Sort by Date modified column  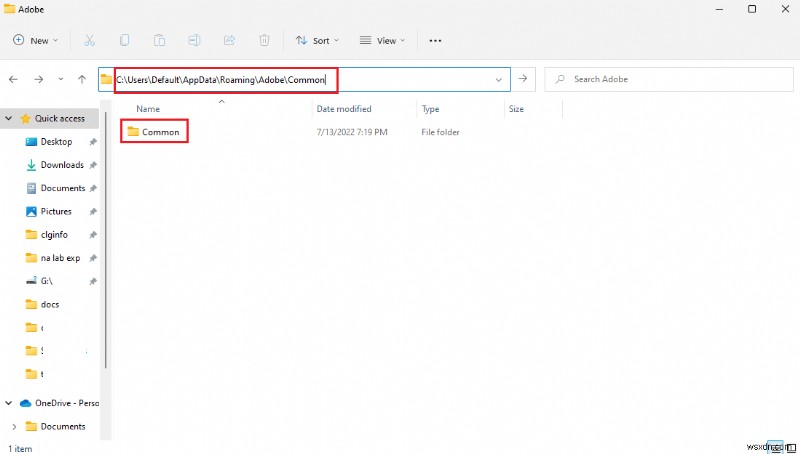pyautogui.click(x=344, y=109)
